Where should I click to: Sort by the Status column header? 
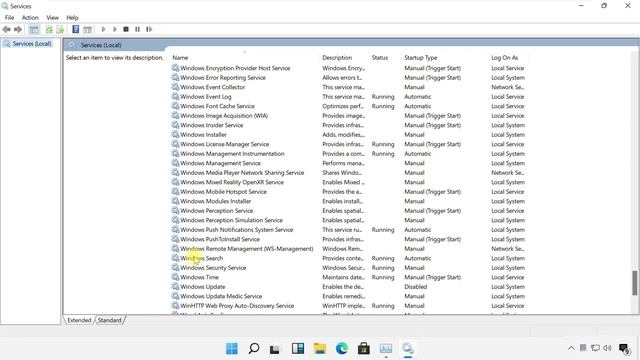pos(380,58)
